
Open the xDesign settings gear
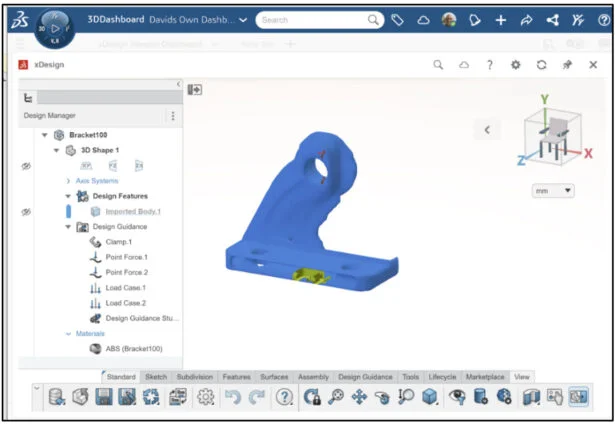(515, 64)
